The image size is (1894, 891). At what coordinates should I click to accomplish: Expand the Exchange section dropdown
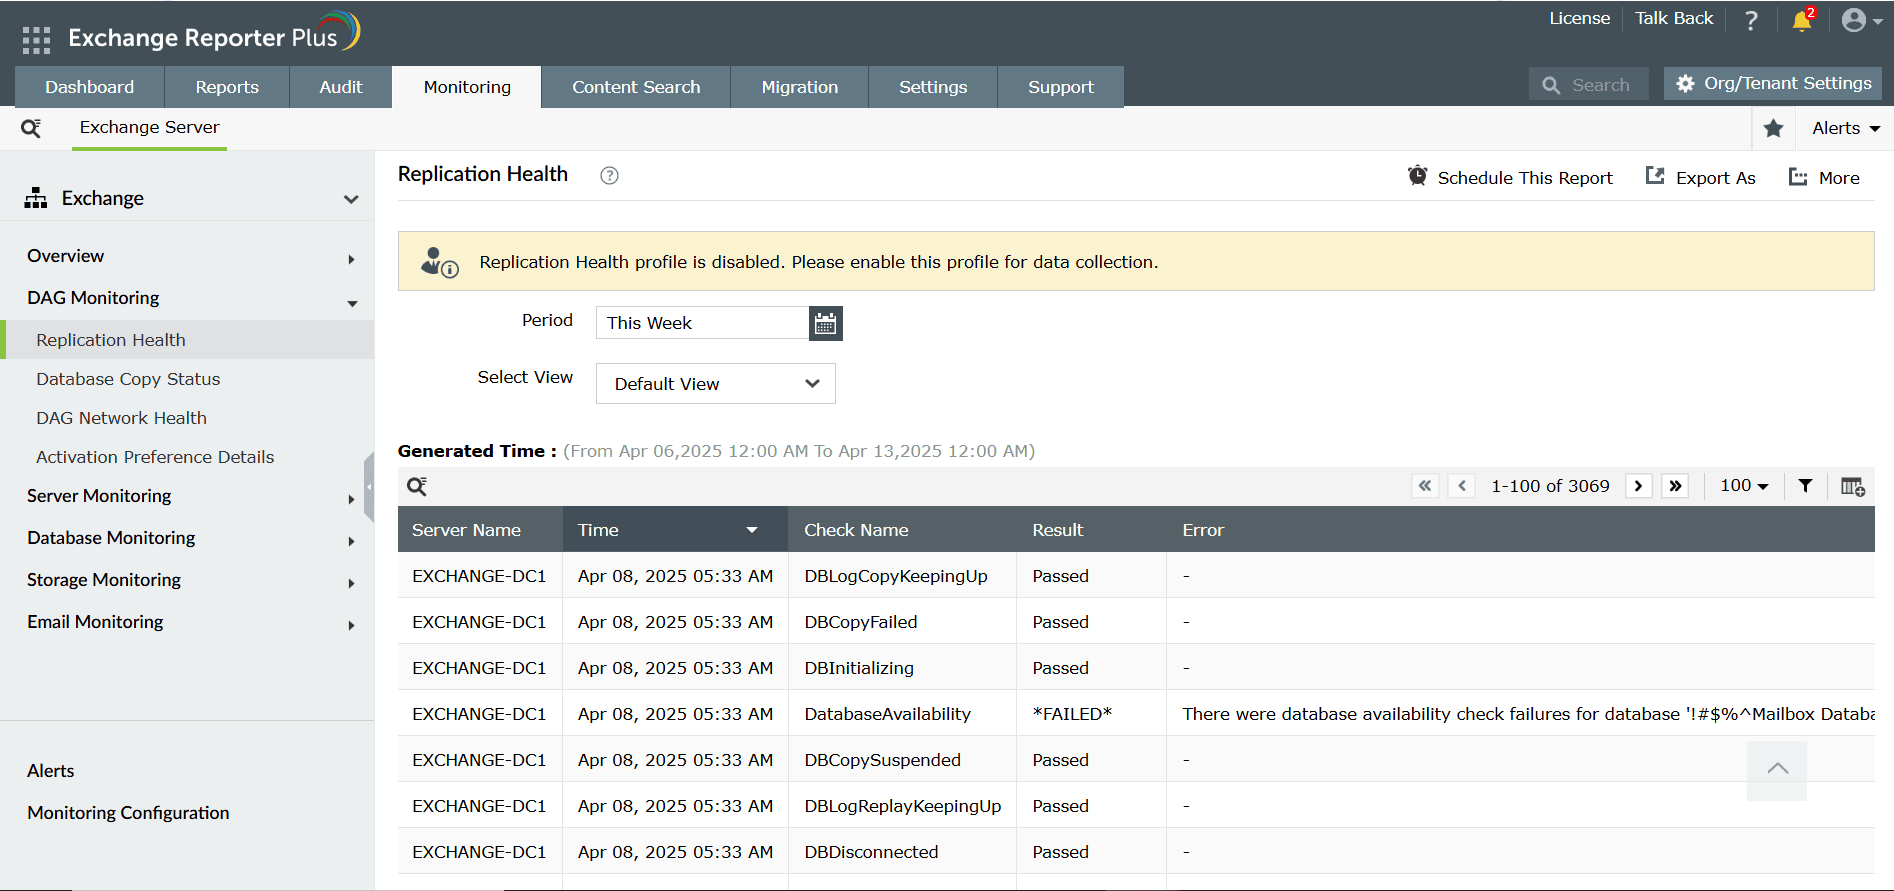(351, 199)
